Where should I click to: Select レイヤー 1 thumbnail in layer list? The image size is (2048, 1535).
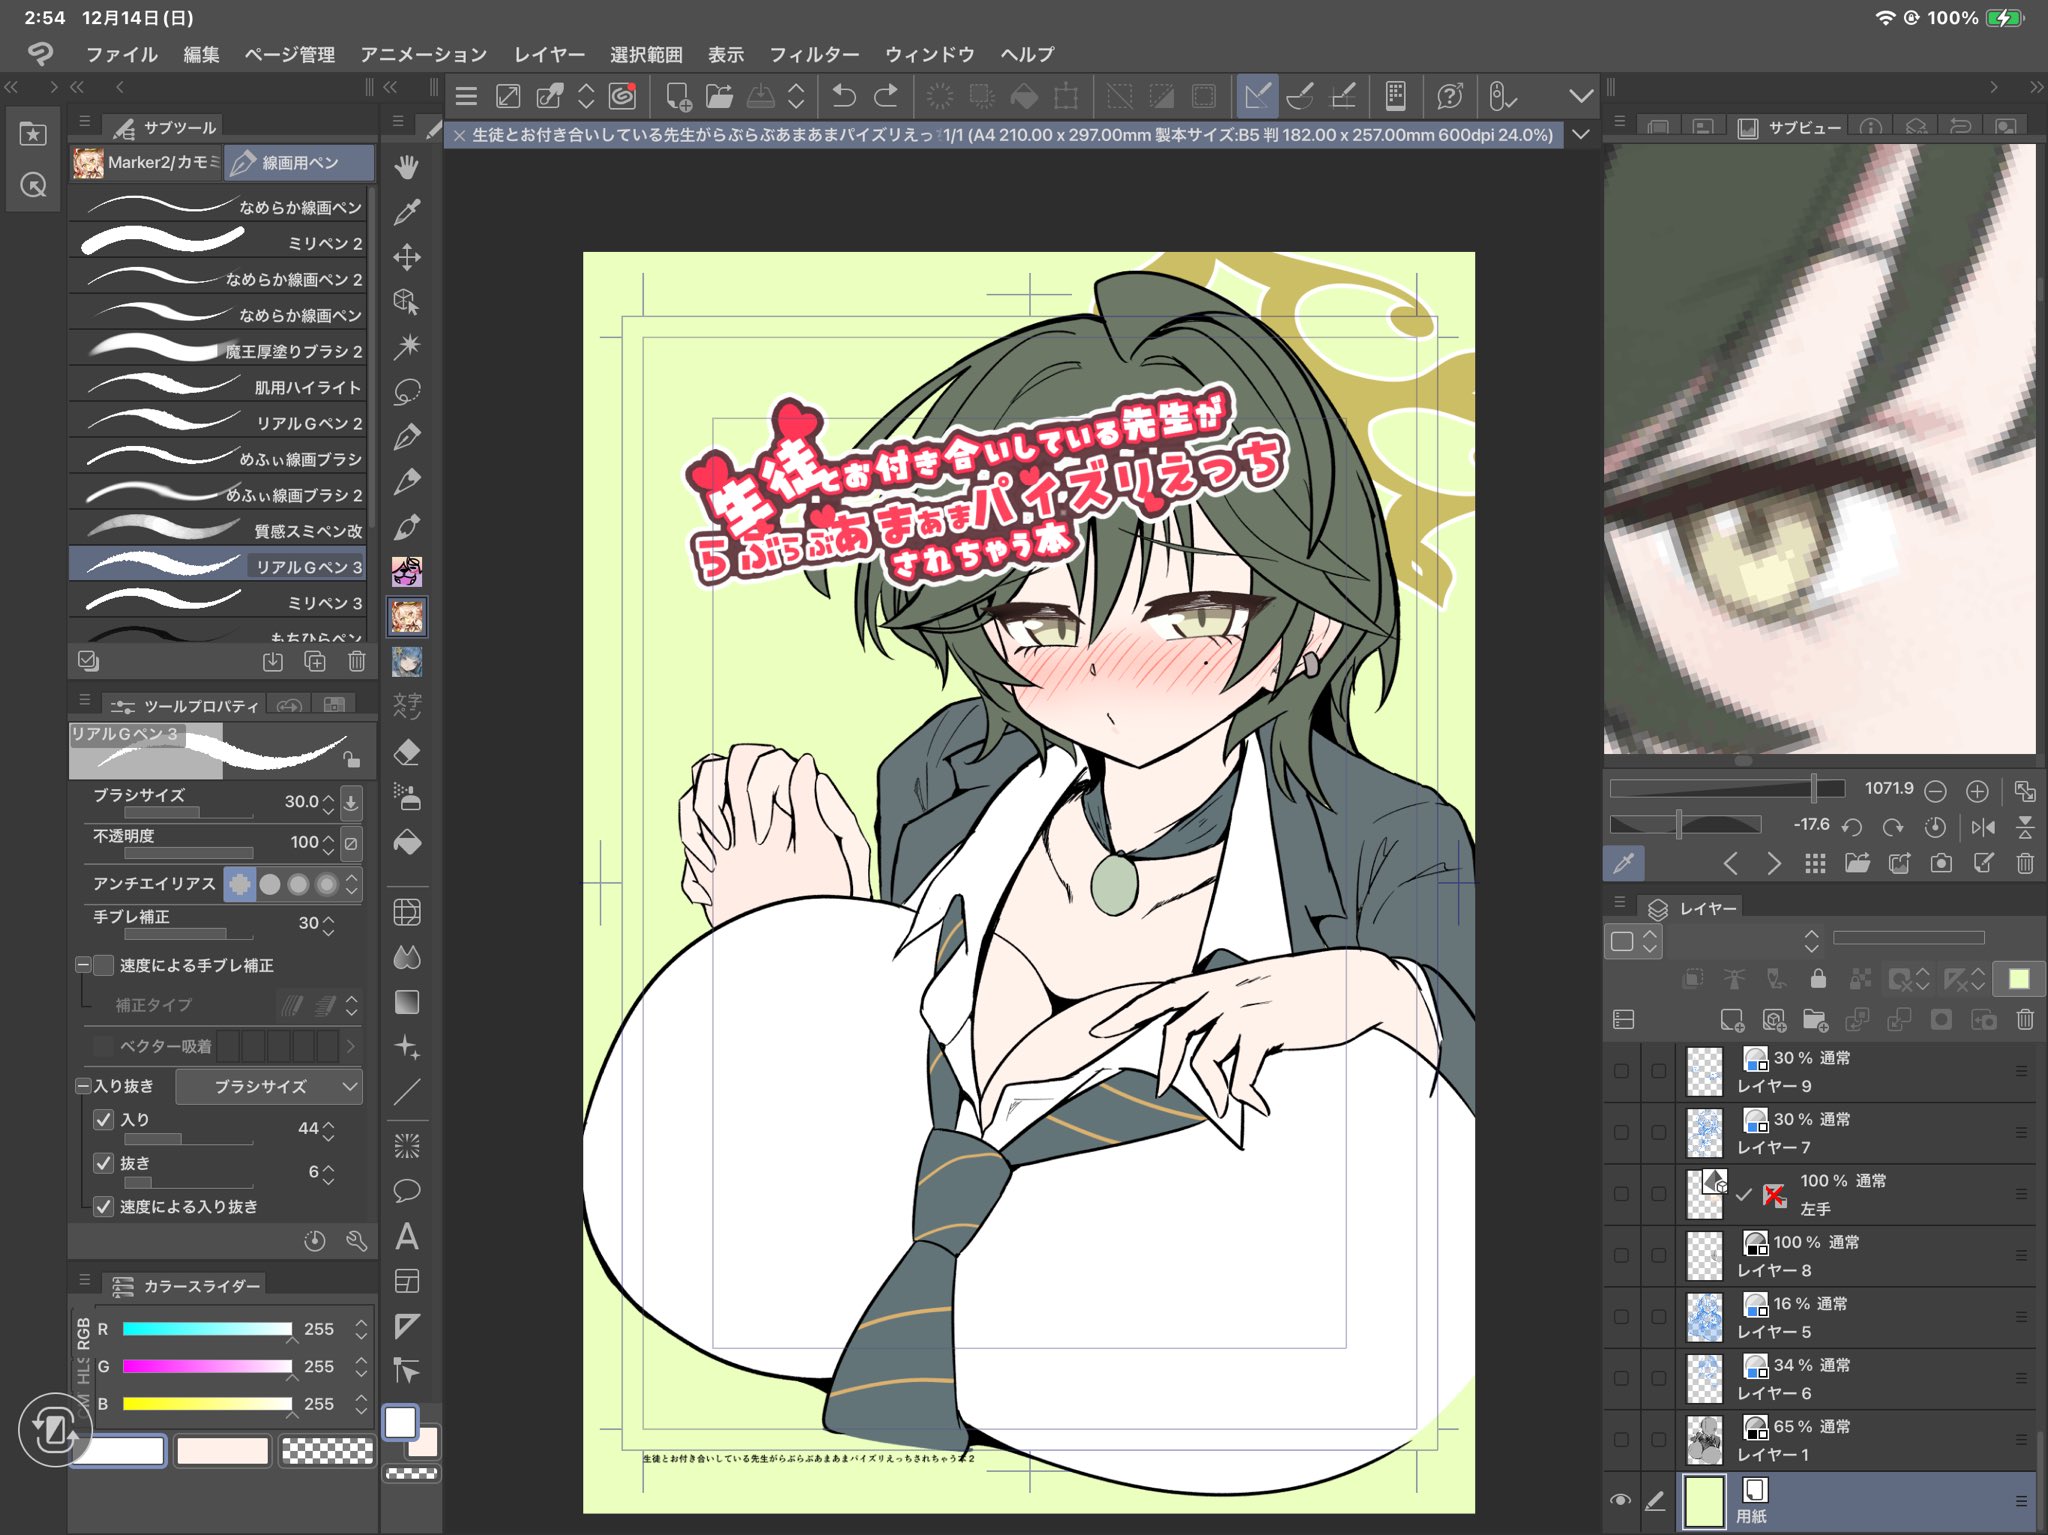[1704, 1440]
